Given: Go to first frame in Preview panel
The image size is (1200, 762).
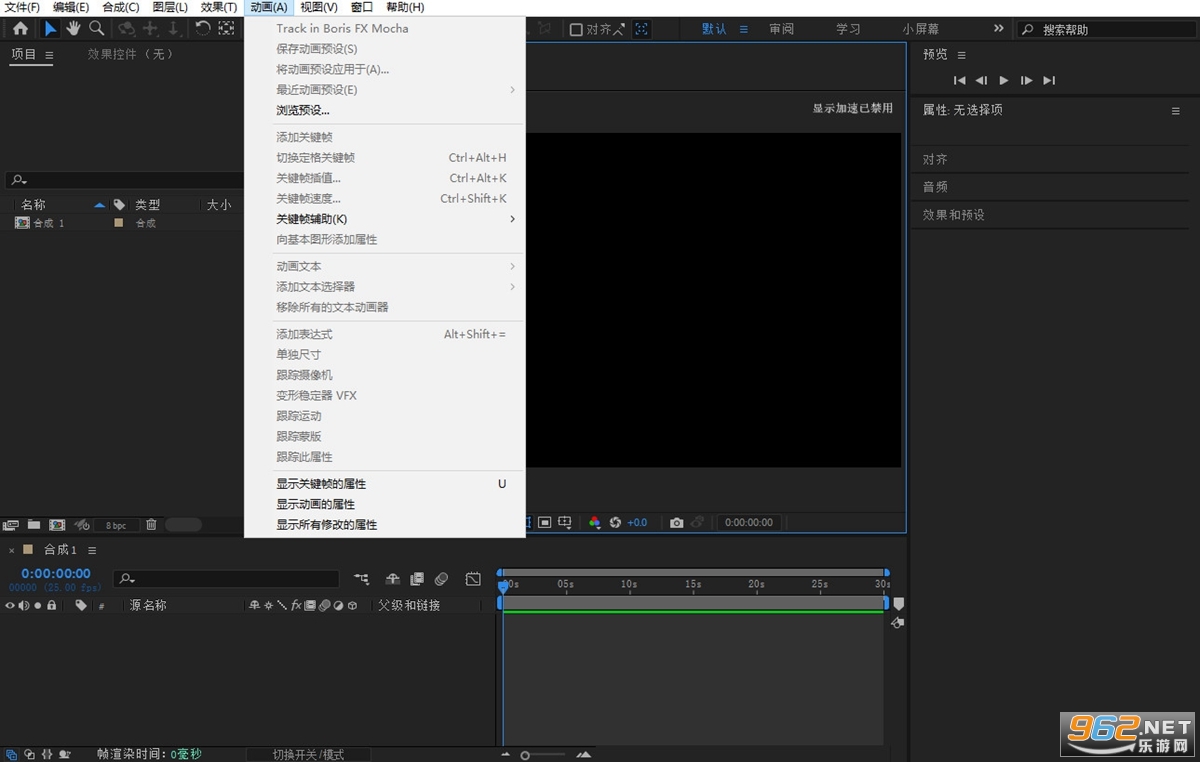Looking at the screenshot, I should click(959, 80).
